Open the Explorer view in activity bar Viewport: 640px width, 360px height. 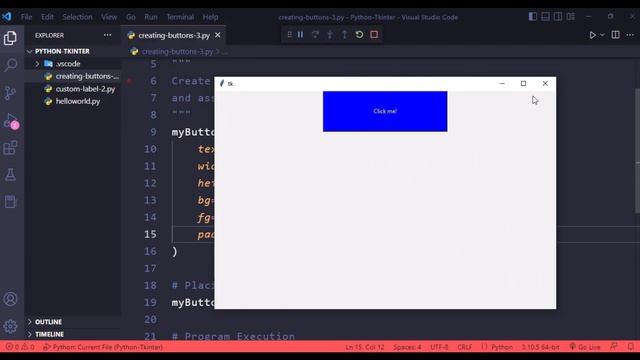pyautogui.click(x=10, y=38)
